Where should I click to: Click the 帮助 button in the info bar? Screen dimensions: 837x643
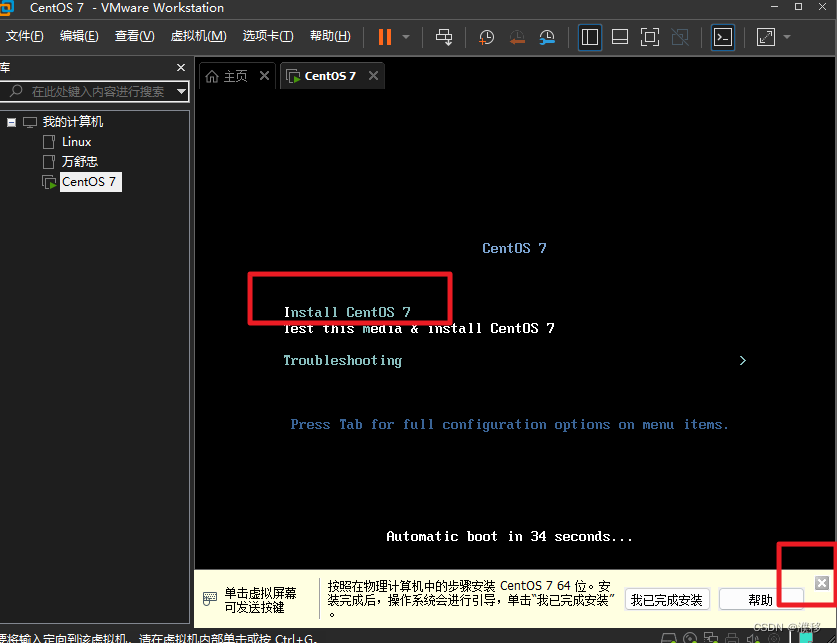[761, 600]
